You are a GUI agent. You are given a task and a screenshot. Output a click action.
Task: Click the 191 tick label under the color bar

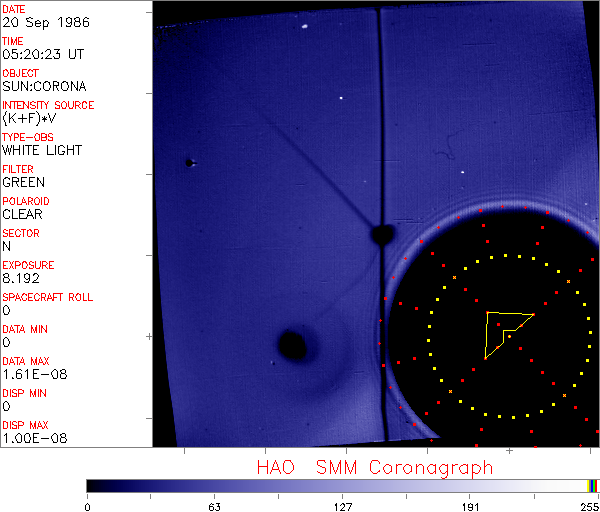pos(471,505)
